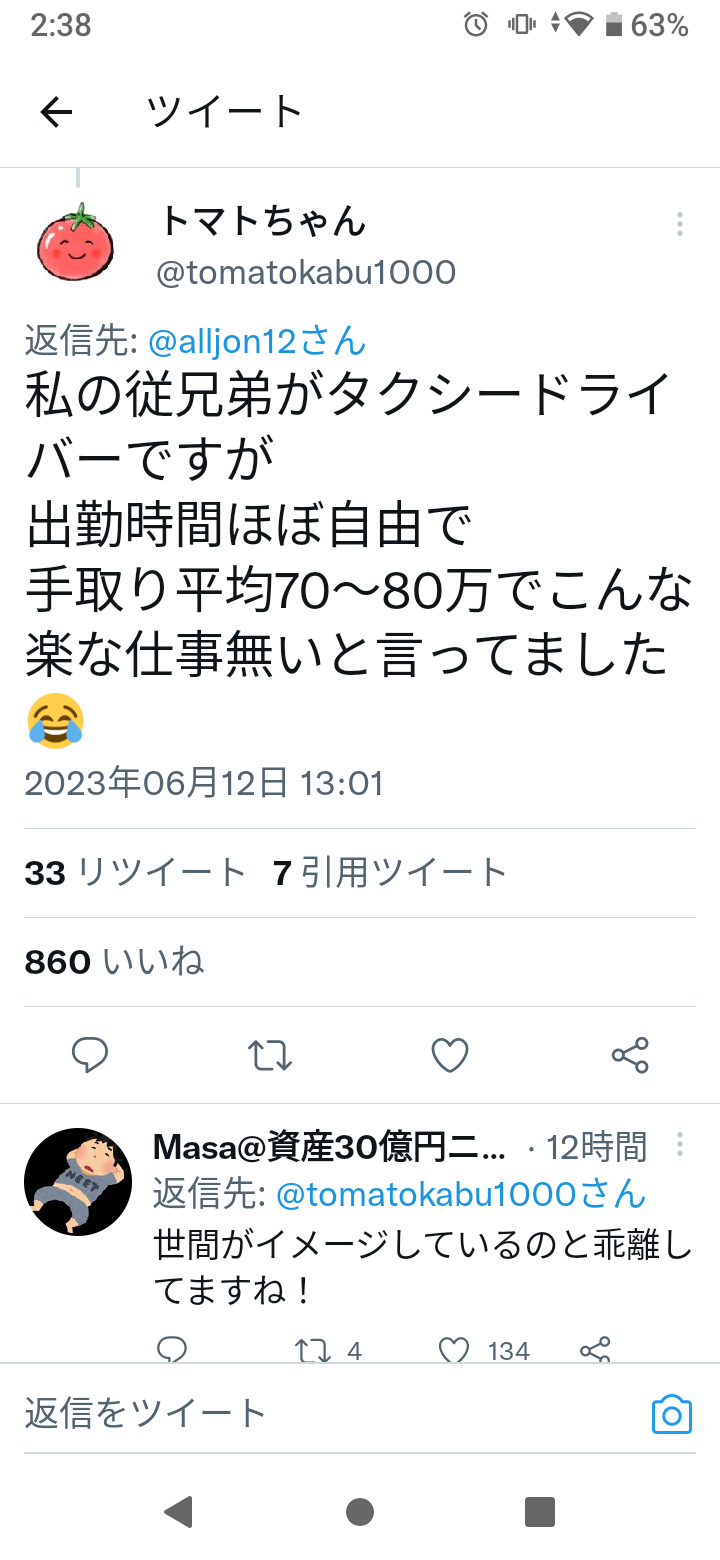The image size is (720, 1560).
Task: Open camera to attach photo to reply
Action: coord(672,1414)
